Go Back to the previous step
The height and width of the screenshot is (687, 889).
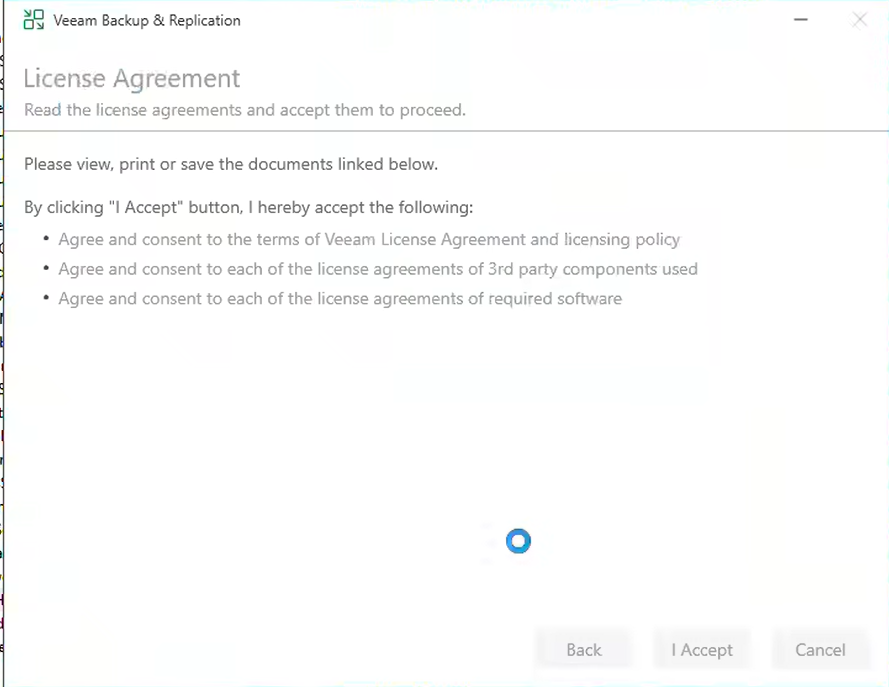584,650
